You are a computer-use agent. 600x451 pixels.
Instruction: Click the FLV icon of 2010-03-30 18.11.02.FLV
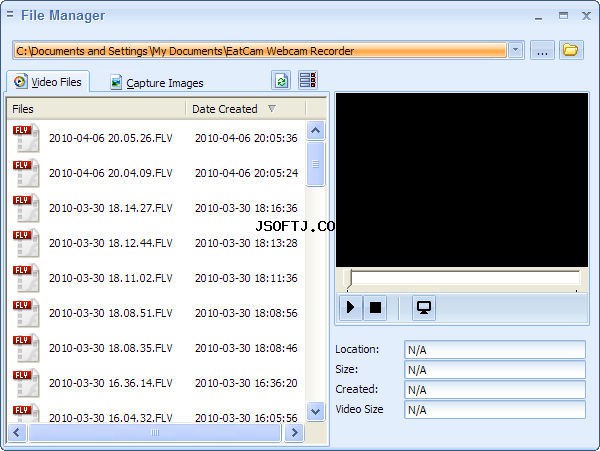tap(26, 278)
